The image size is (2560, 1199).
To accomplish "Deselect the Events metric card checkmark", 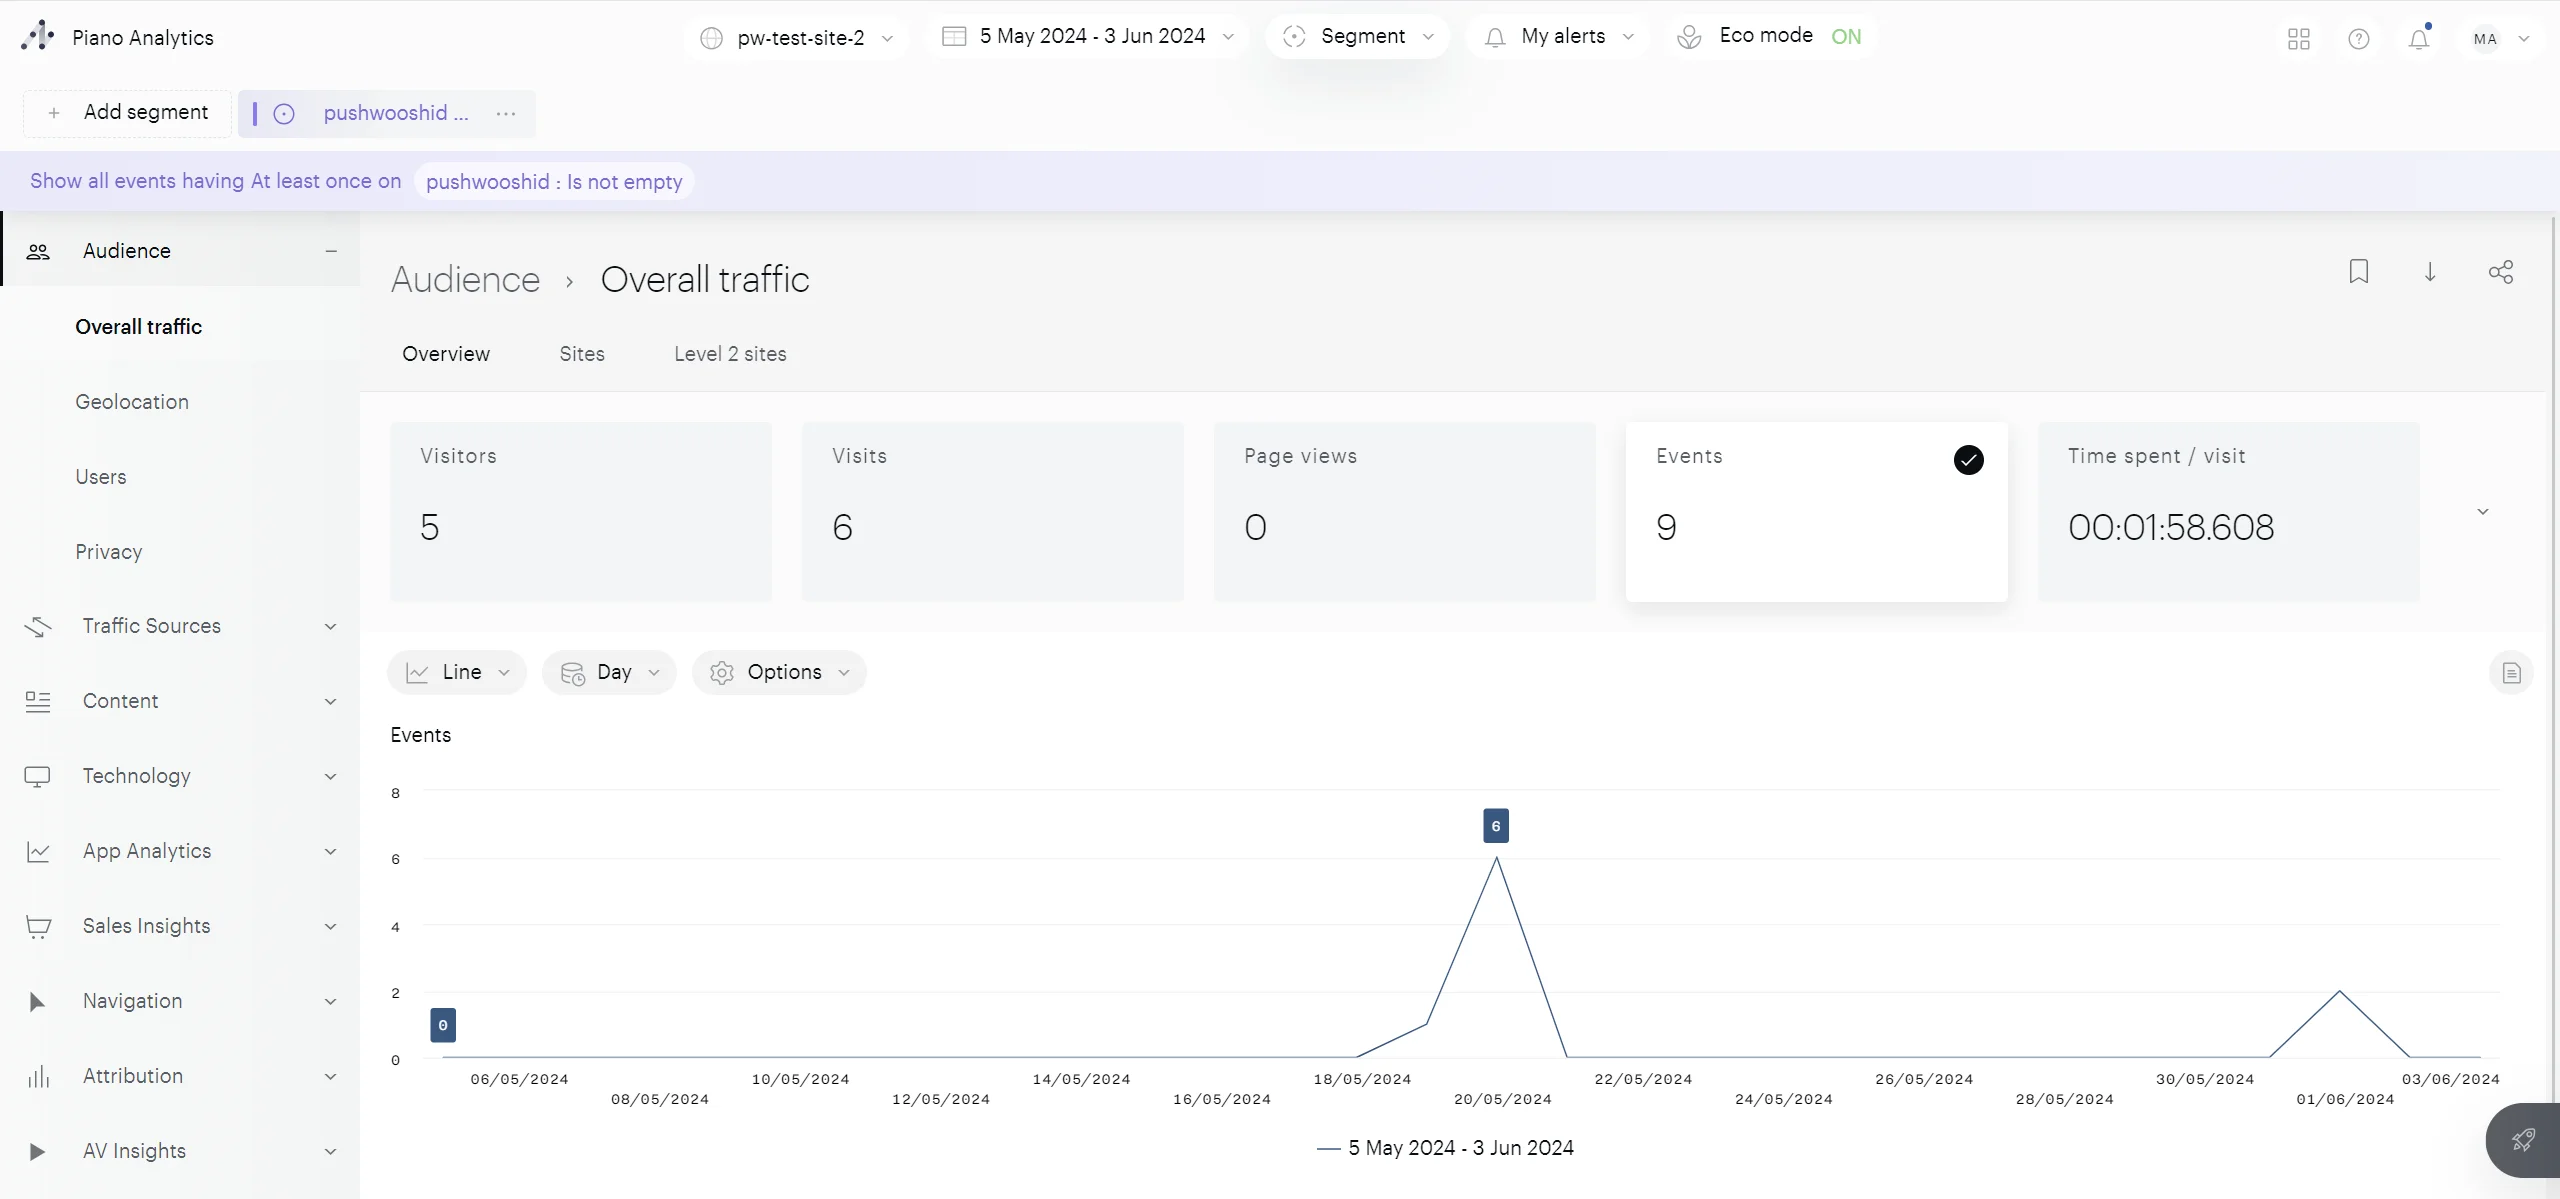I will 1968,460.
